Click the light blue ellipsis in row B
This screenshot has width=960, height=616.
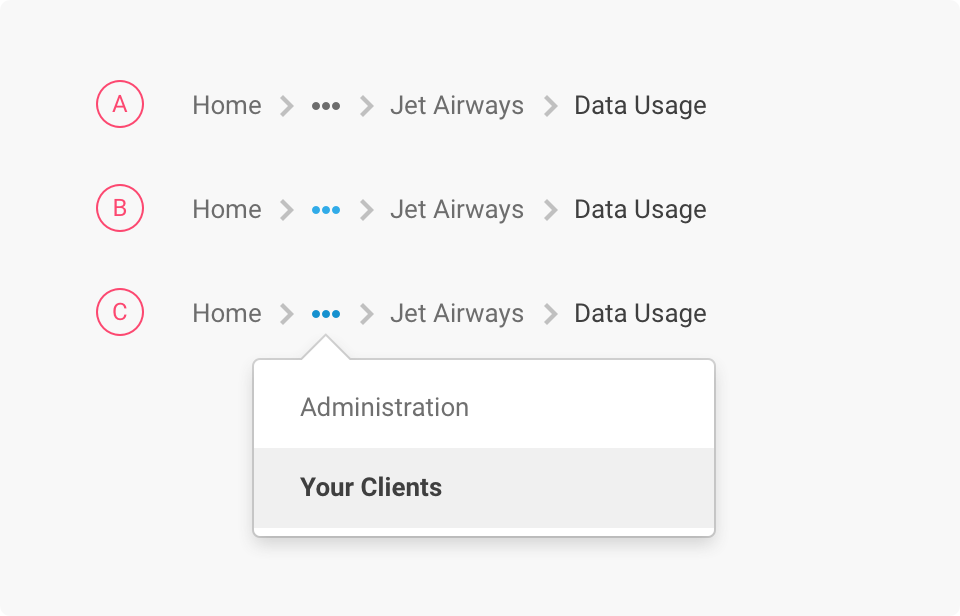tap(326, 210)
